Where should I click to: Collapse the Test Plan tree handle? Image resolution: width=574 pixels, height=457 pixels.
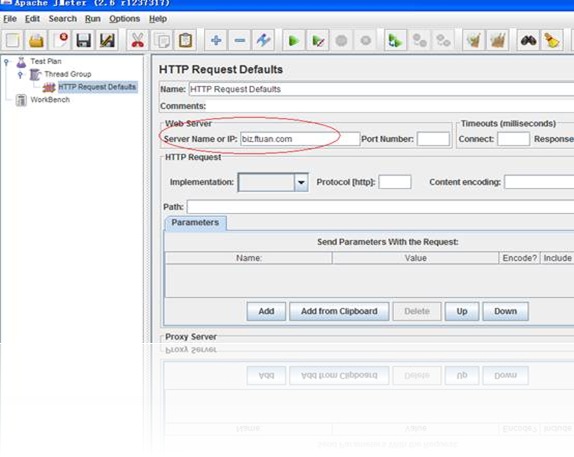click(6, 62)
